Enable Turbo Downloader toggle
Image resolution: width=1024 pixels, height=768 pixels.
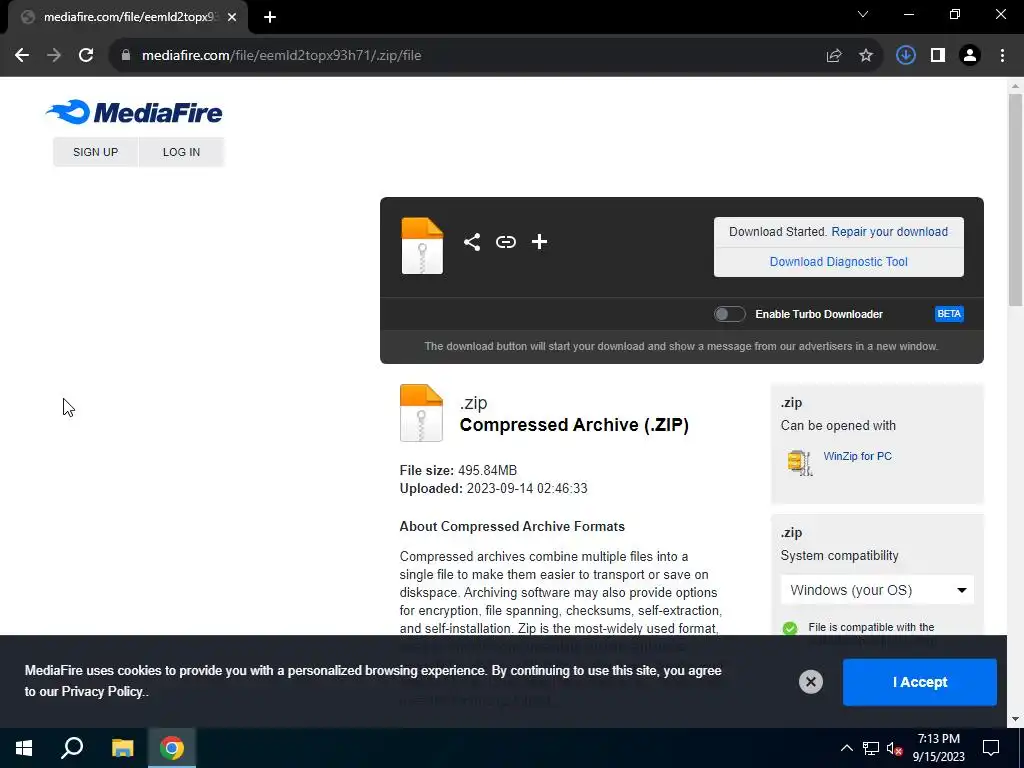pos(729,314)
